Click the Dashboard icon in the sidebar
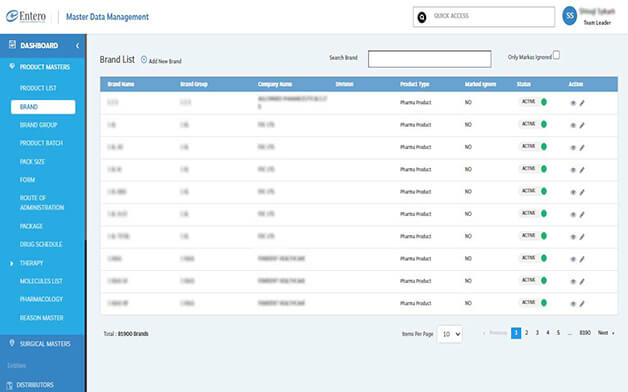 point(12,44)
